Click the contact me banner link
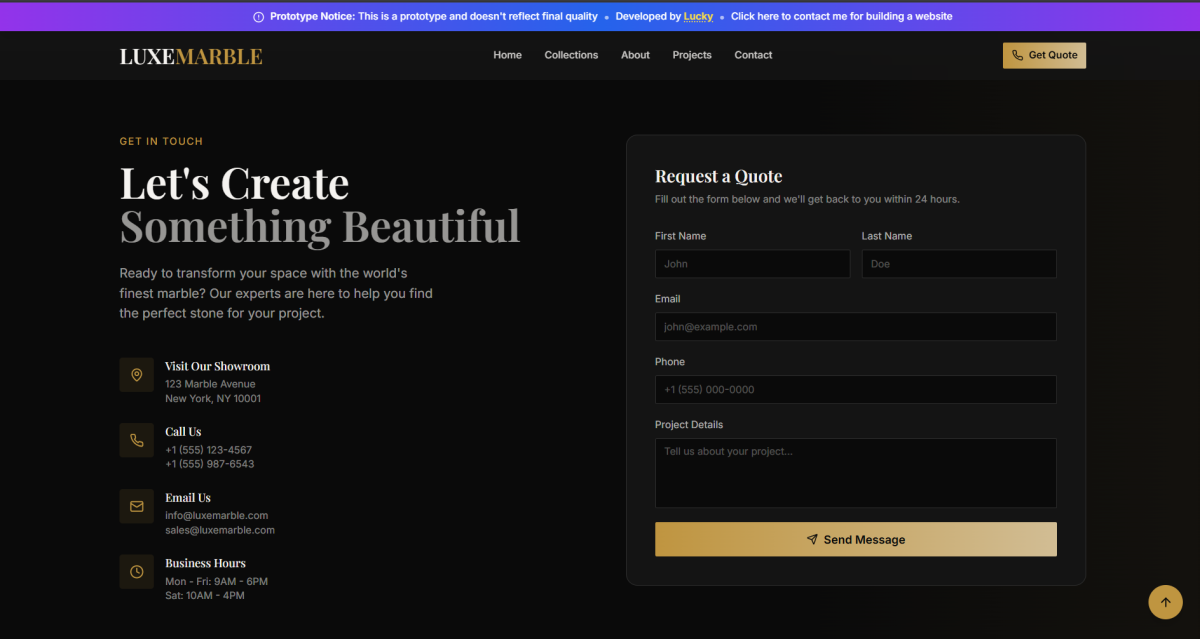The height and width of the screenshot is (639, 1200). (841, 17)
